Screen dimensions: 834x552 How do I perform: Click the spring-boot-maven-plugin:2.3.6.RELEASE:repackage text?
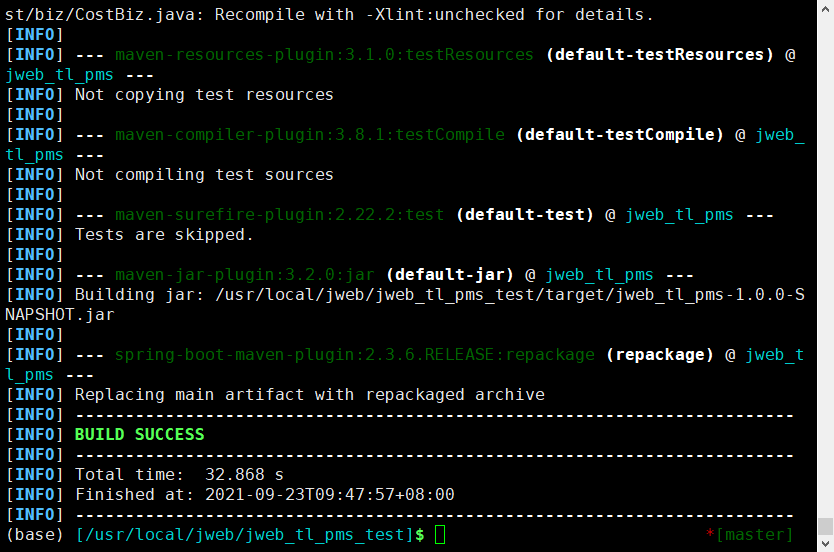355,355
